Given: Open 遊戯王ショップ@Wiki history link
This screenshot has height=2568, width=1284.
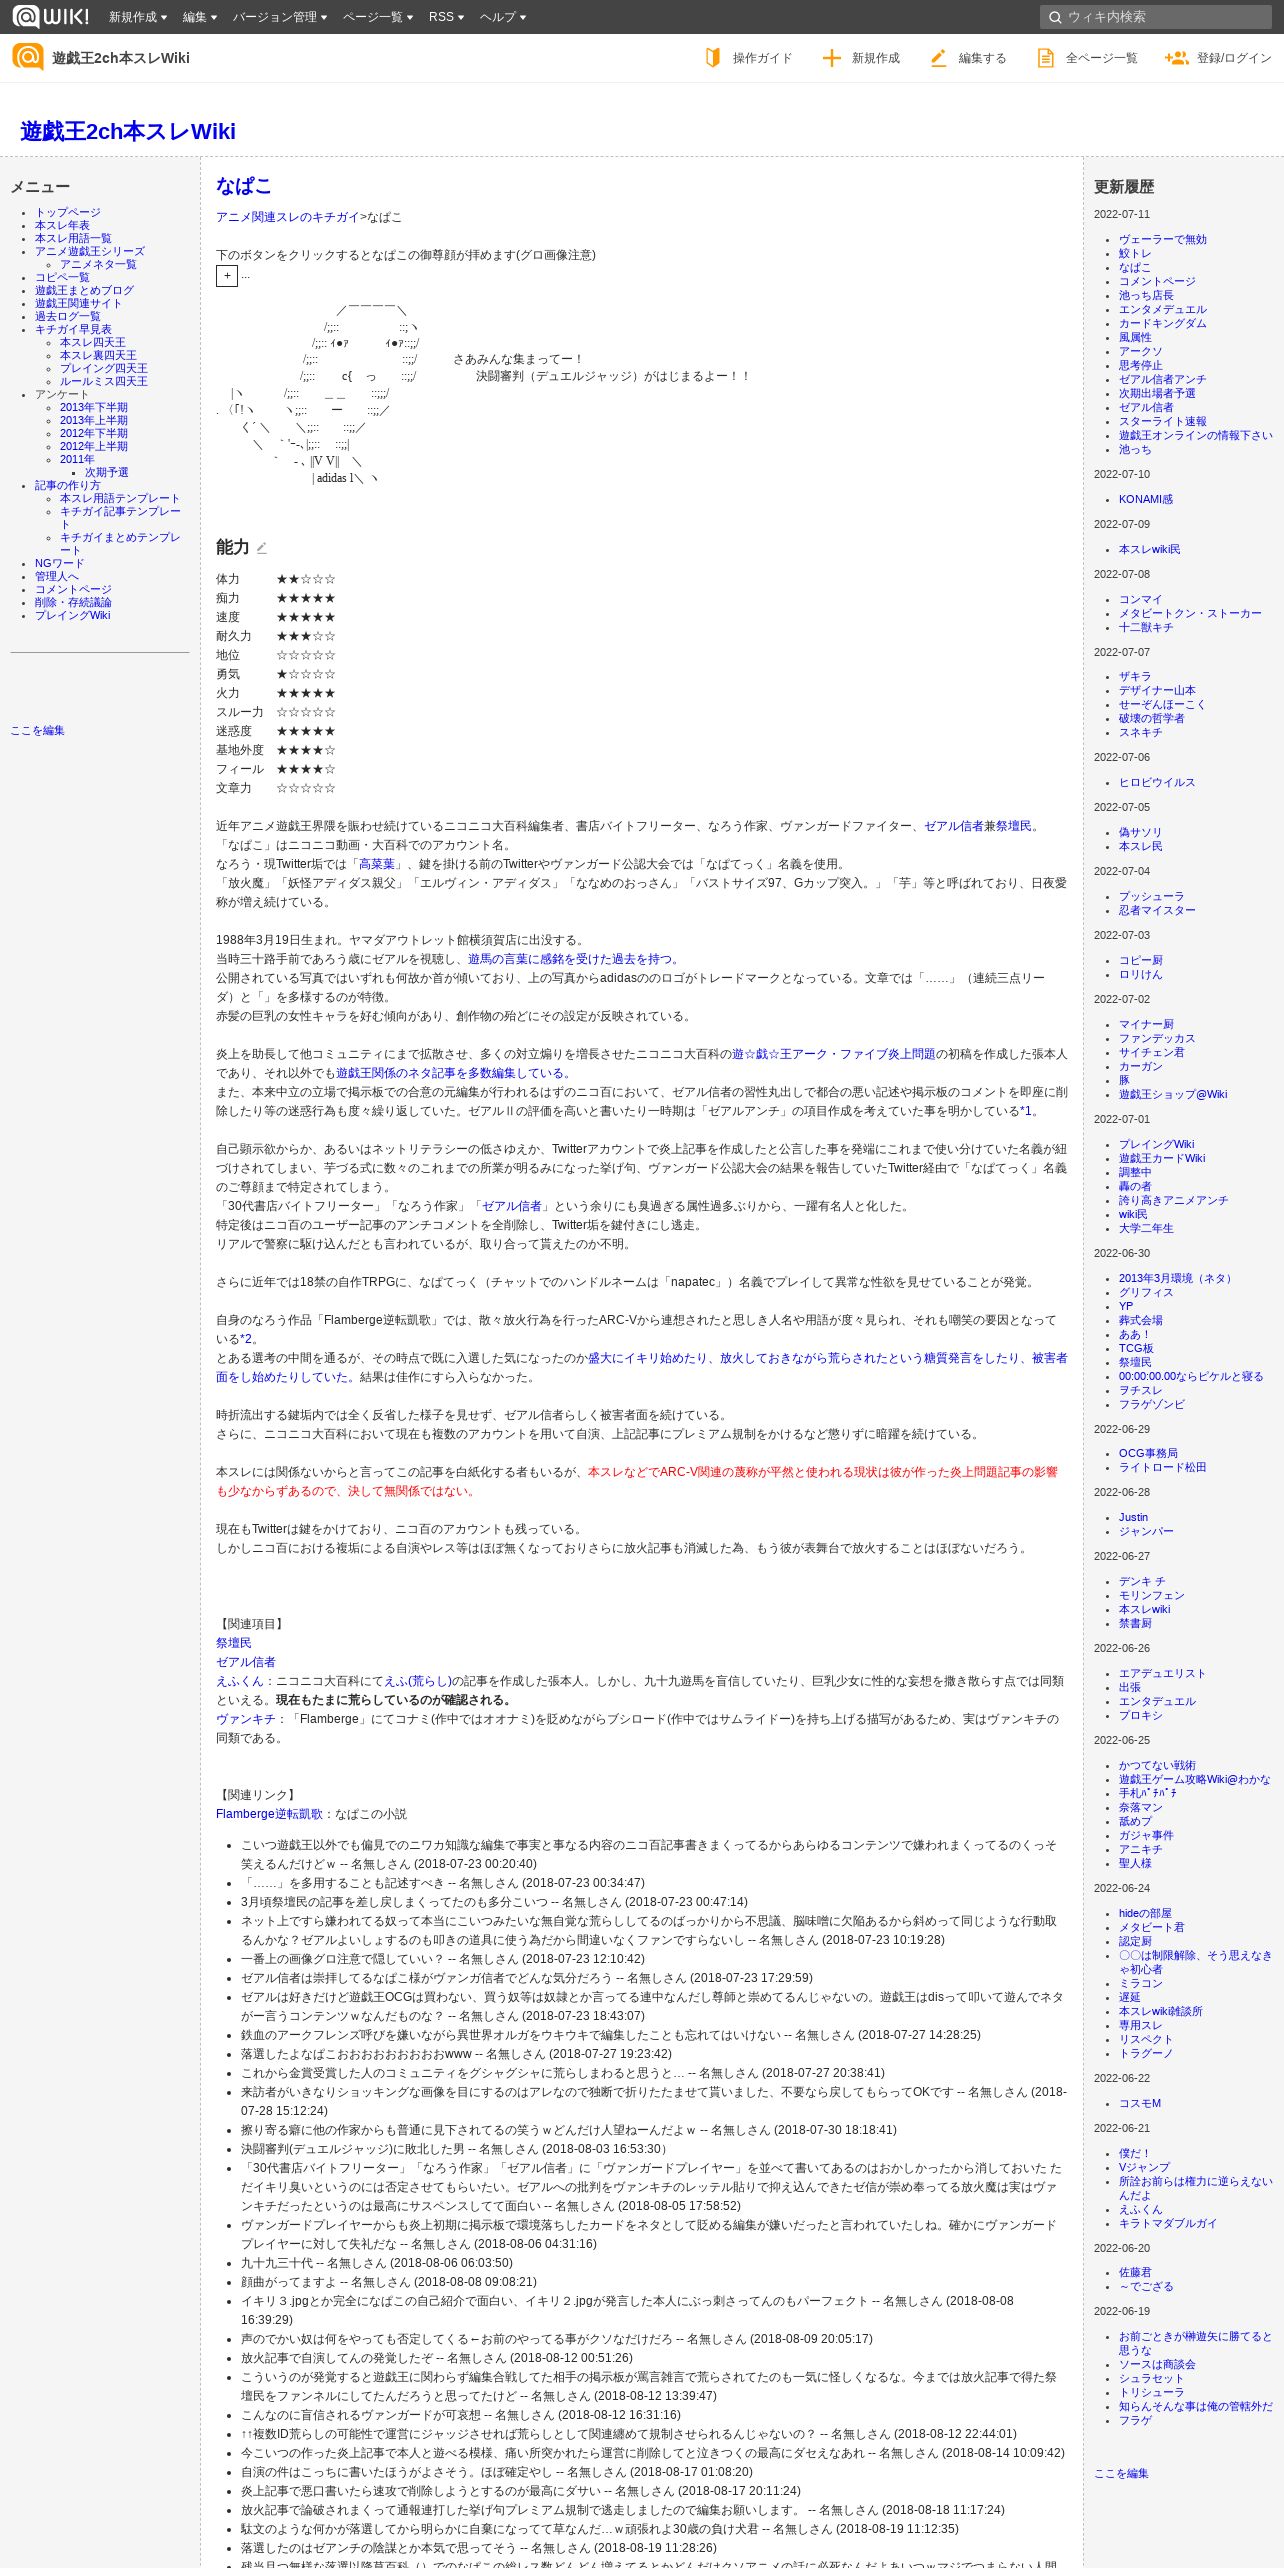Looking at the screenshot, I should pos(1173,1095).
